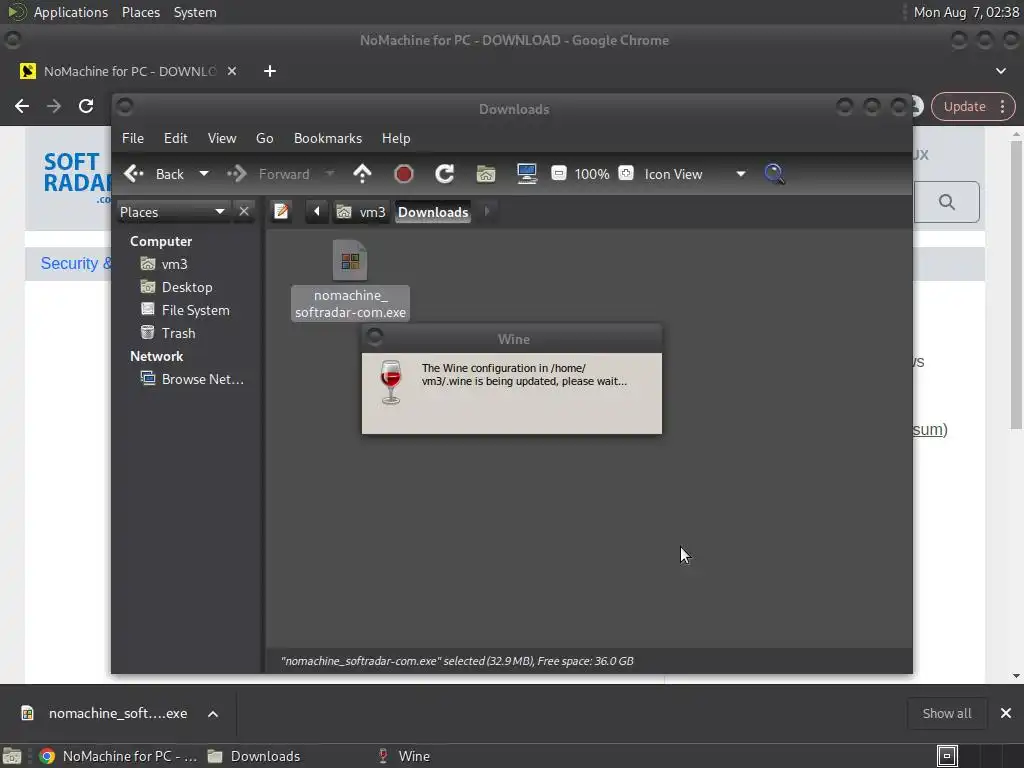
Task: Reload the Downloads folder view
Action: coord(445,174)
